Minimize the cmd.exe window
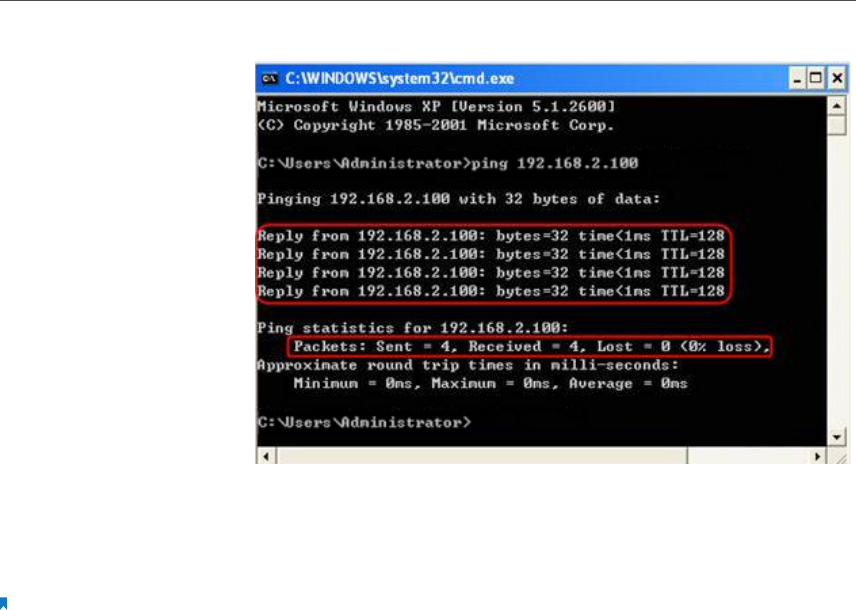856x610 pixels. pos(797,79)
